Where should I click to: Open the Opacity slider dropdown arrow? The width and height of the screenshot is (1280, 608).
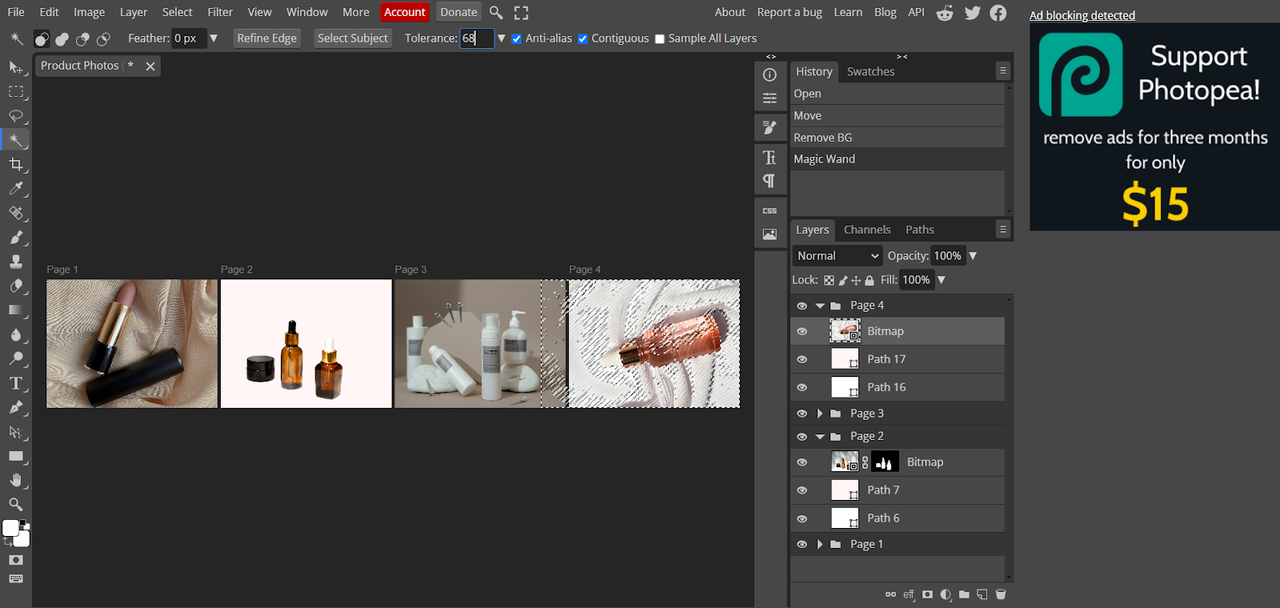point(973,256)
